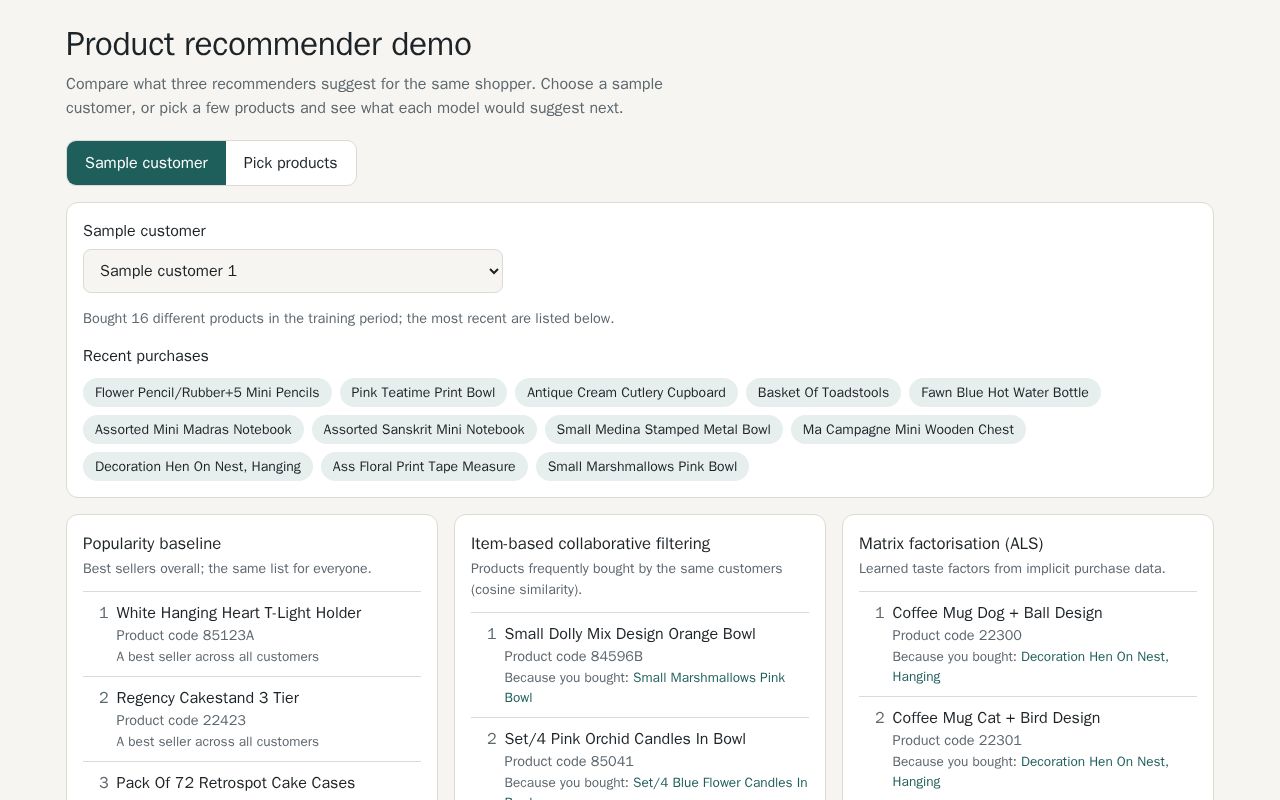The height and width of the screenshot is (800, 1280).
Task: Open Small Dolly Mix Design Orange Bowl
Action: coord(630,634)
